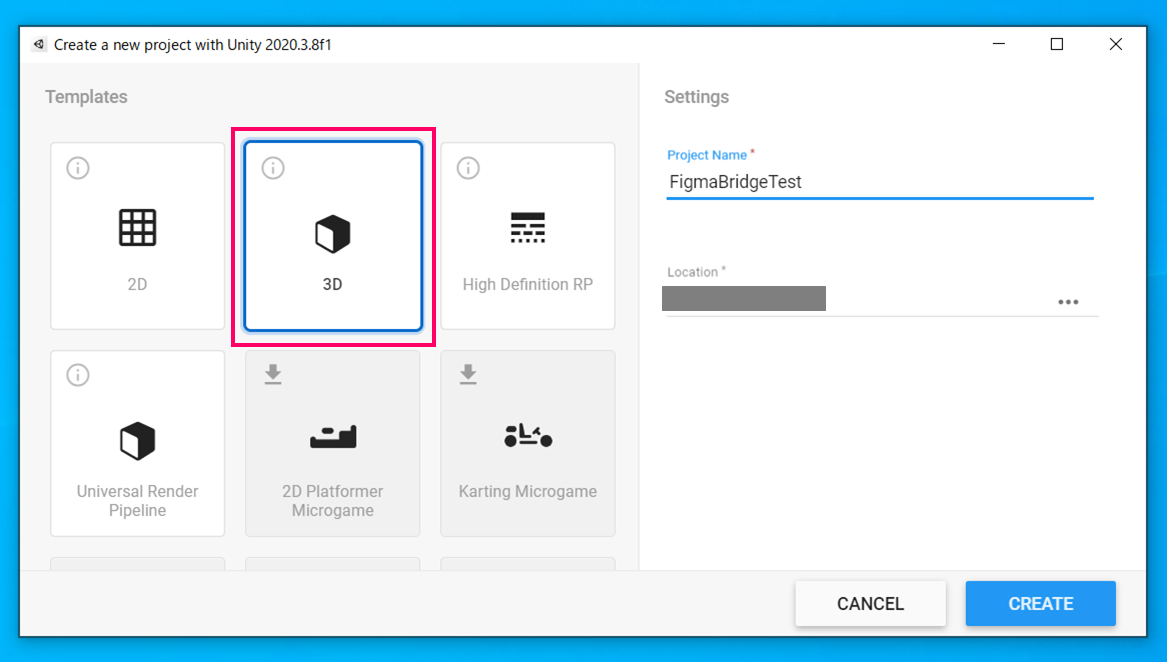This screenshot has width=1167, height=662.
Task: Open info for High Definition RP template
Action: pyautogui.click(x=468, y=168)
